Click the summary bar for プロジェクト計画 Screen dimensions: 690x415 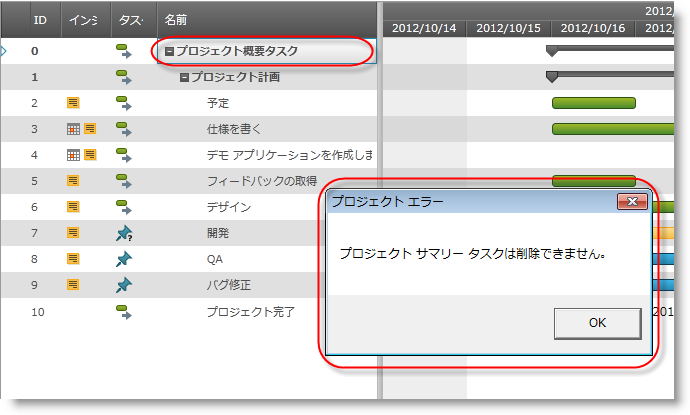pos(610,76)
